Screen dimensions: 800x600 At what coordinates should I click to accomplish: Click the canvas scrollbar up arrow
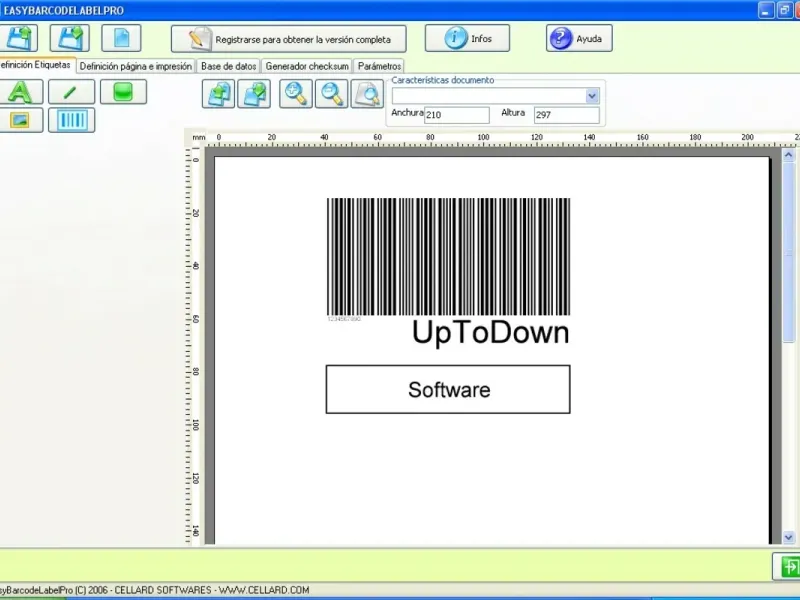pyautogui.click(x=789, y=155)
